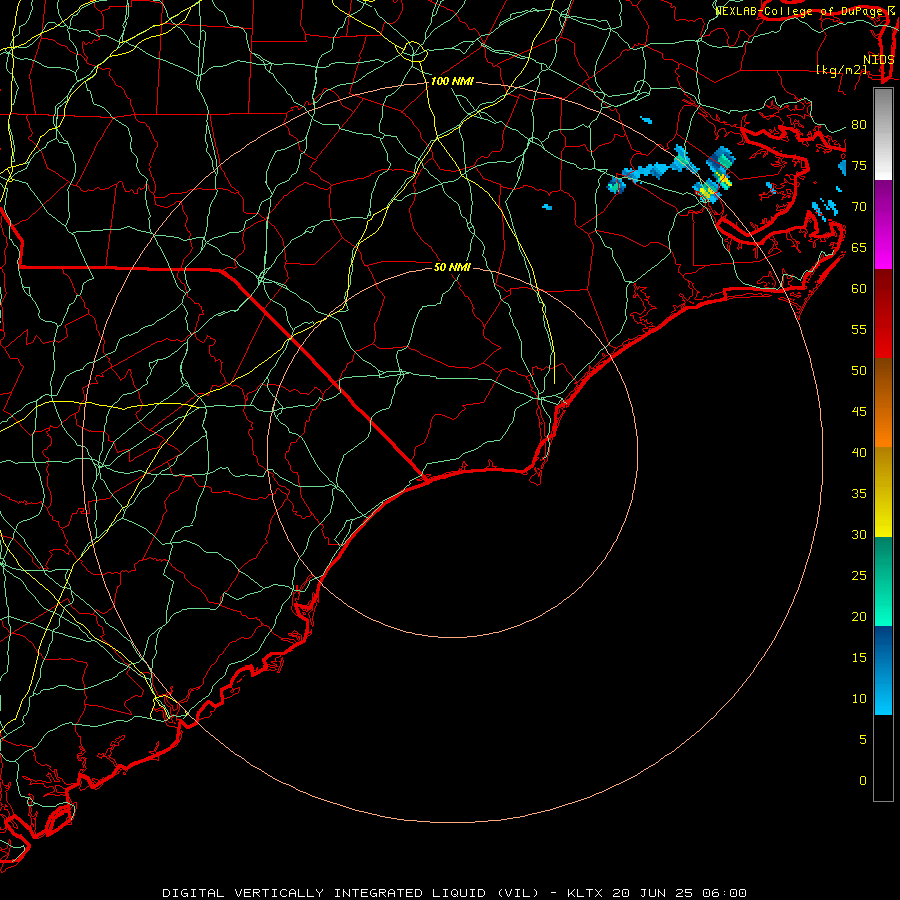Pick the magenta-purple segment of the legend
Image resolution: width=900 pixels, height=900 pixels.
point(883,224)
